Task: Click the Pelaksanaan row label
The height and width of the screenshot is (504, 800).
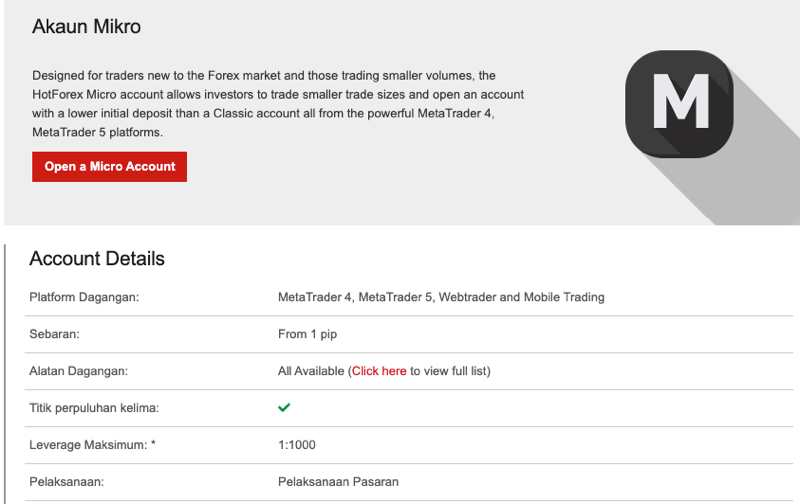Action: 67,482
